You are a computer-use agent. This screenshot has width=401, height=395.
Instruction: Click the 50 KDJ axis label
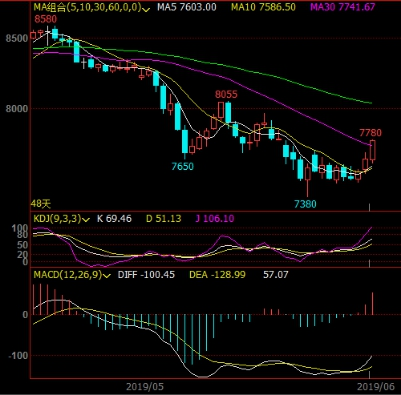point(23,245)
